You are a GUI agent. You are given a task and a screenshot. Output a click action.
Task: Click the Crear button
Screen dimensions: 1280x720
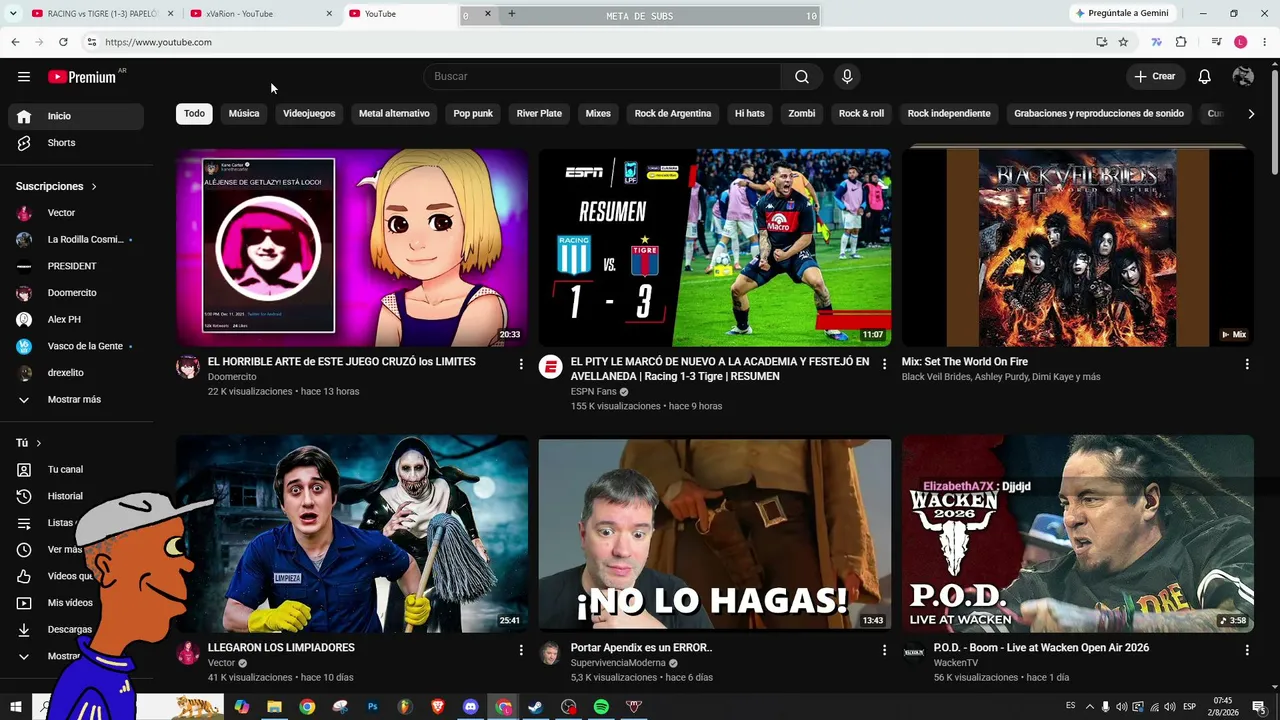pyautogui.click(x=1155, y=77)
